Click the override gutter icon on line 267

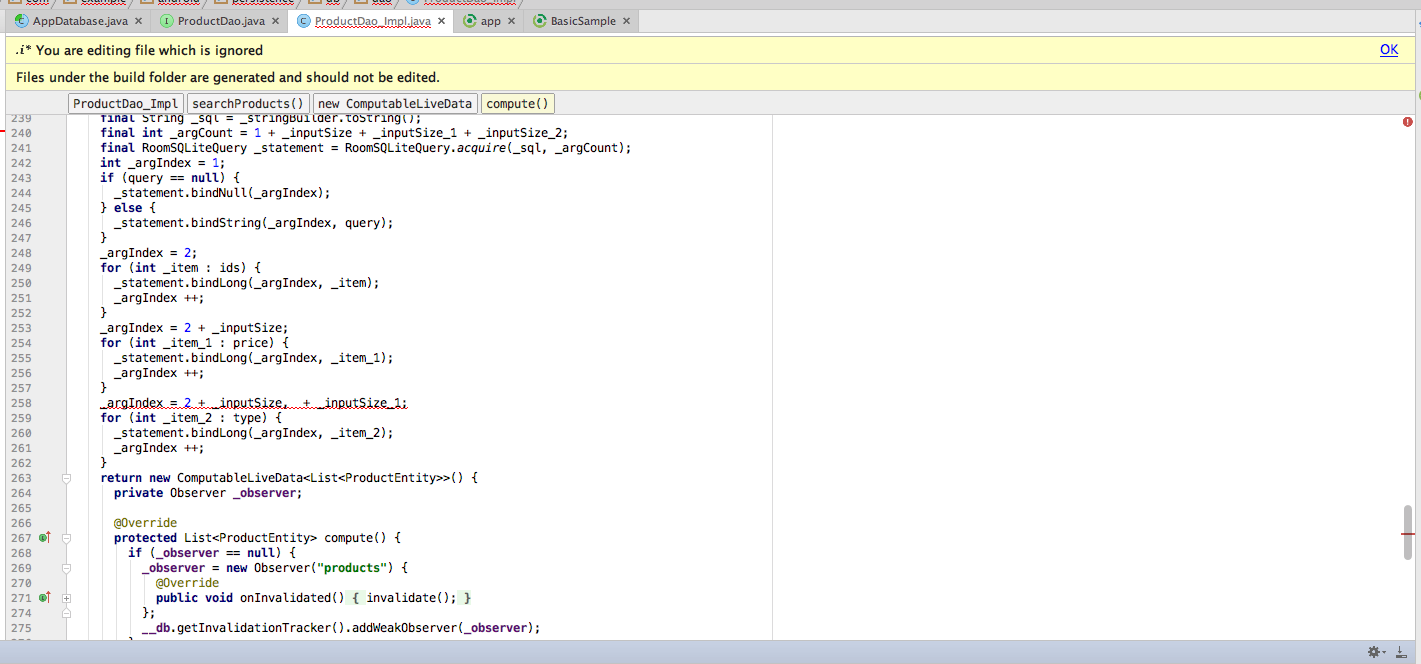coord(44,538)
